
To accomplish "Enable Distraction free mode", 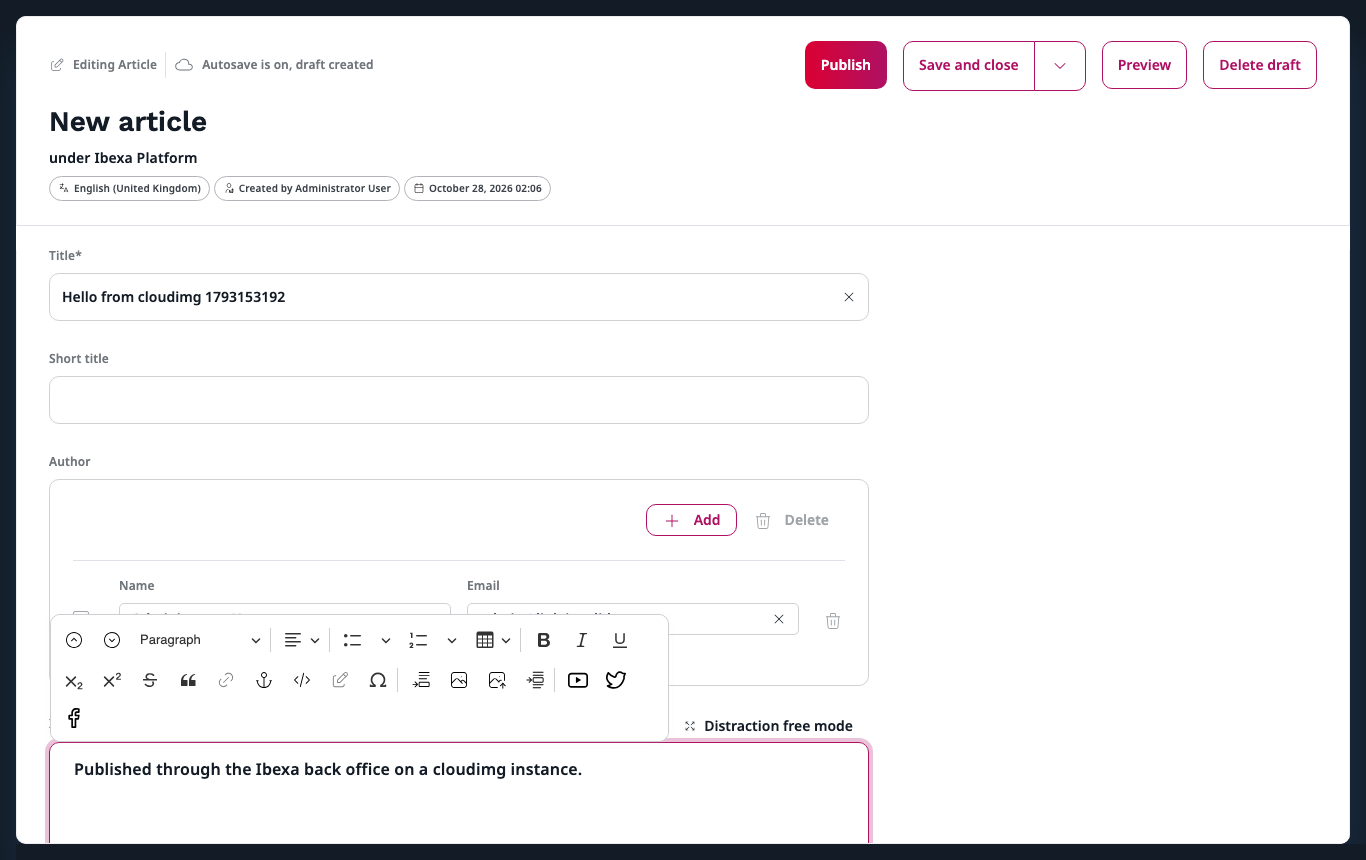I will coord(768,726).
